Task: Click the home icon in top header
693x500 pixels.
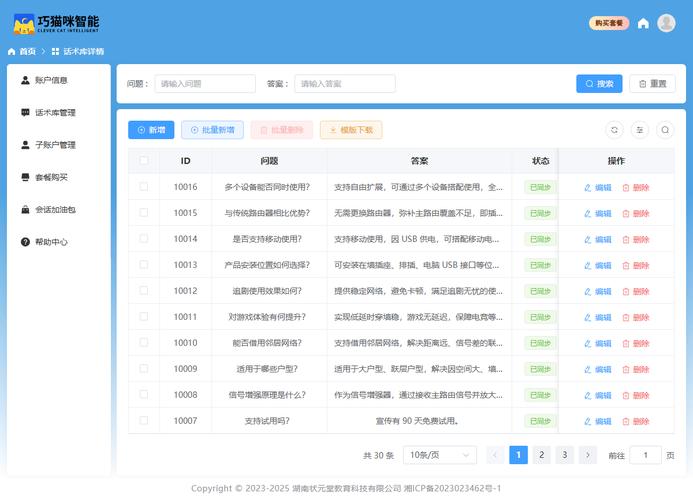Action: pyautogui.click(x=643, y=23)
